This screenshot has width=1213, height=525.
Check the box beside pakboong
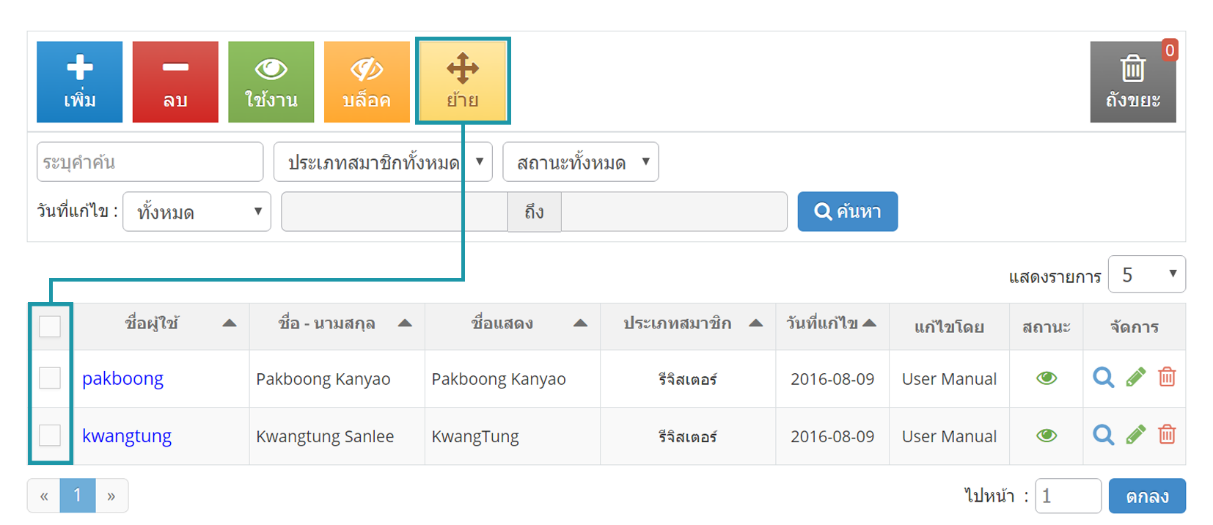(50, 378)
